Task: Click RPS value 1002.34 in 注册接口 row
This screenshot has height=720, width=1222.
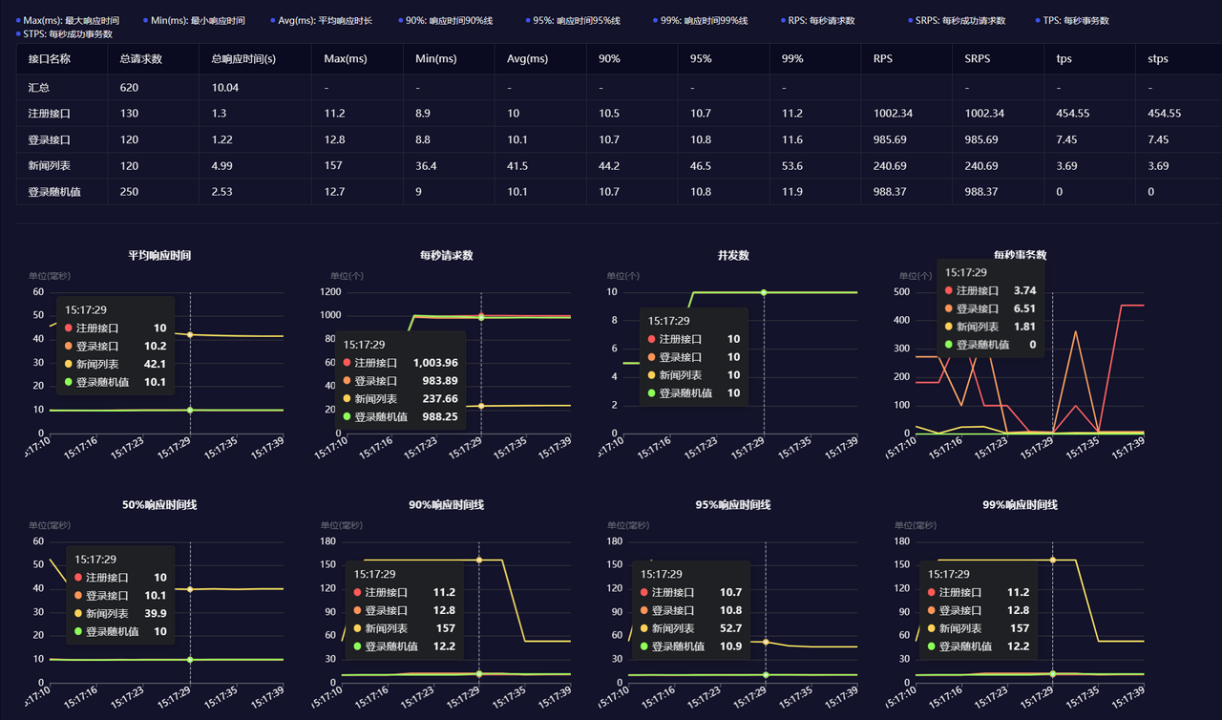Action: pyautogui.click(x=893, y=114)
